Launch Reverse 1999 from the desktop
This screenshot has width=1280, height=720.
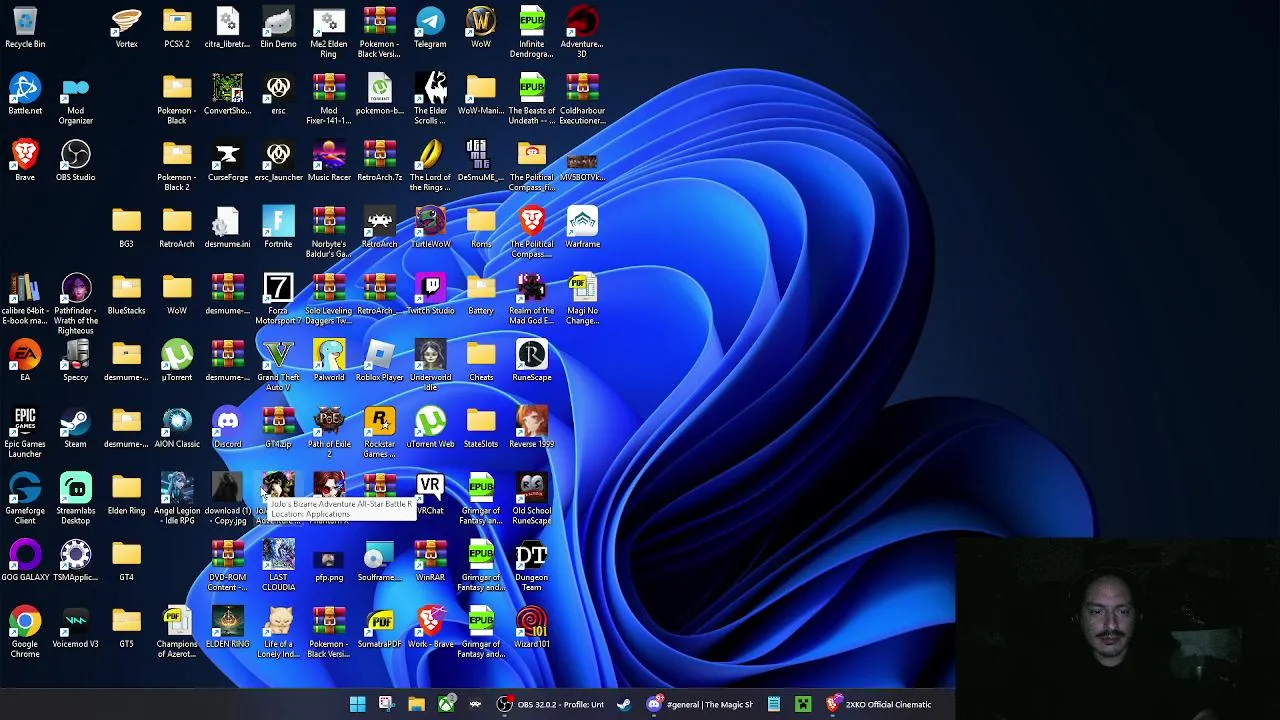(531, 428)
